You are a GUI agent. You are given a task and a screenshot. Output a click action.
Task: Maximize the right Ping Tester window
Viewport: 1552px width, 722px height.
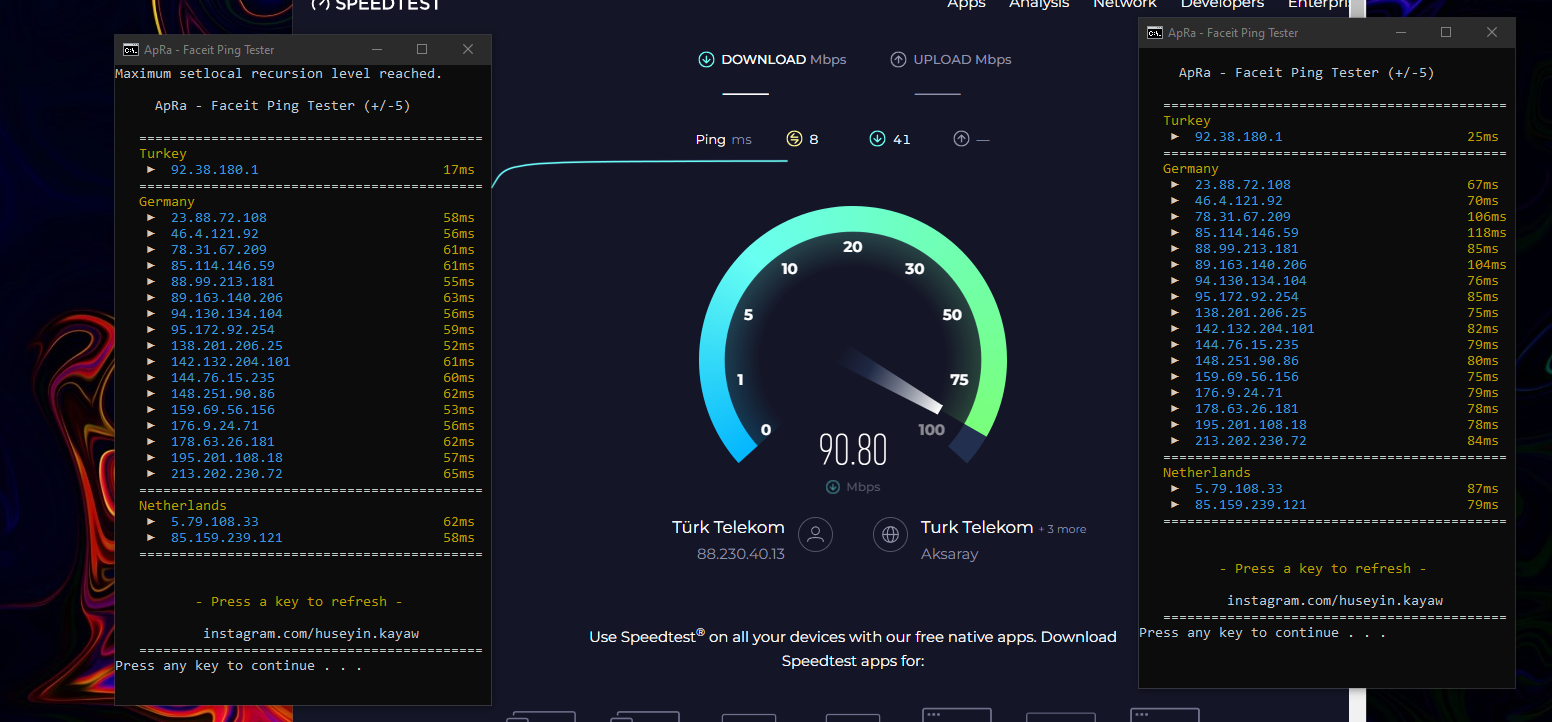pyautogui.click(x=1446, y=33)
